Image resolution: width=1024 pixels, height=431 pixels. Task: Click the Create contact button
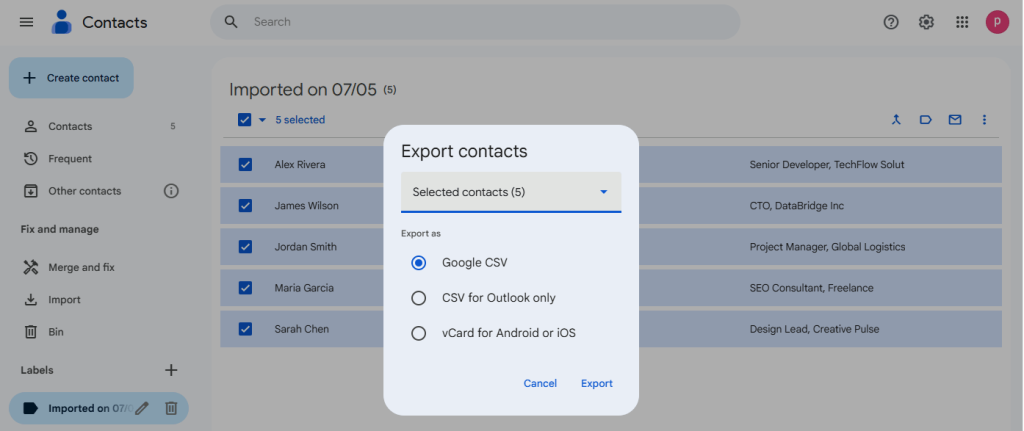(x=71, y=78)
